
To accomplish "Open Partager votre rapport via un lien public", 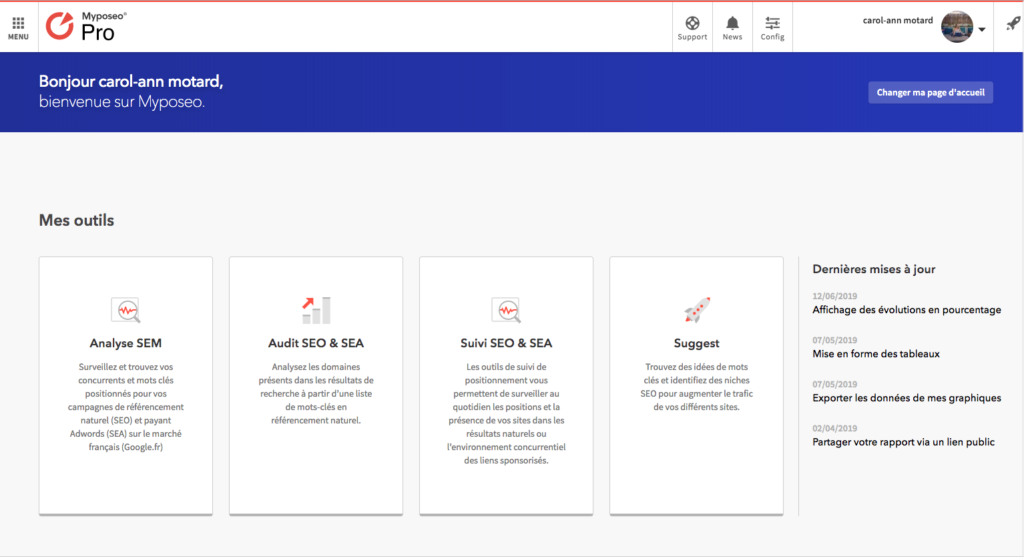I will coord(903,442).
